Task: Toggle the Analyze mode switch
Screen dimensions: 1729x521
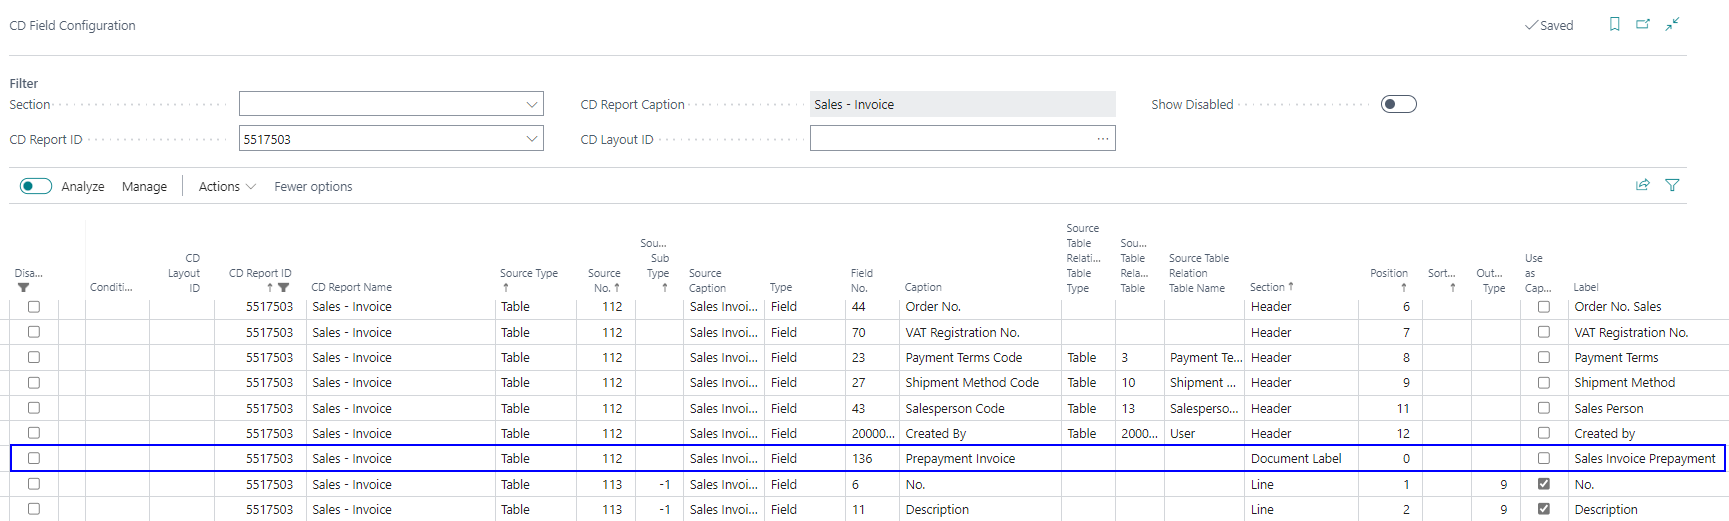Action: click(x=36, y=186)
